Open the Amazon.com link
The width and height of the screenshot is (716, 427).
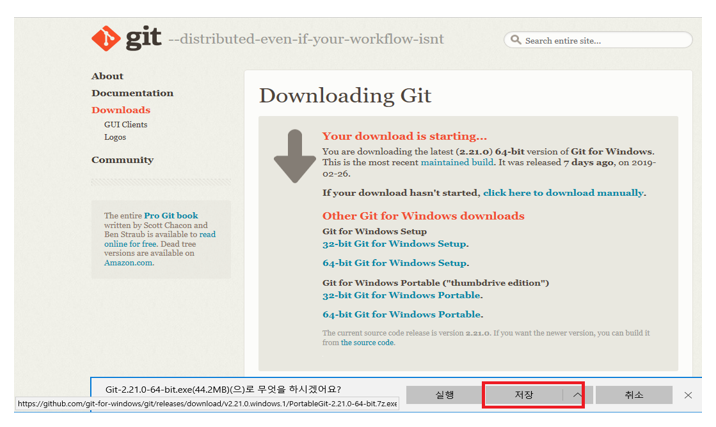pyautogui.click(x=128, y=263)
